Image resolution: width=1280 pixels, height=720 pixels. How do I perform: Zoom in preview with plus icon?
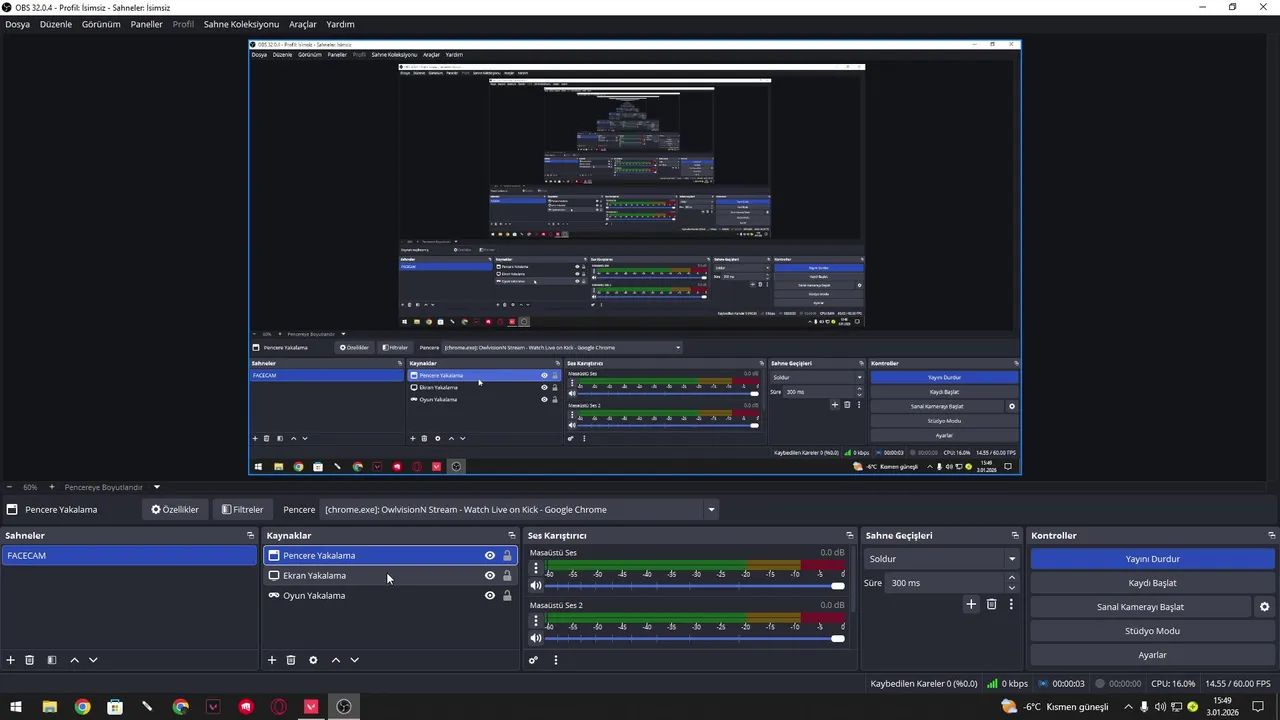click(x=52, y=487)
